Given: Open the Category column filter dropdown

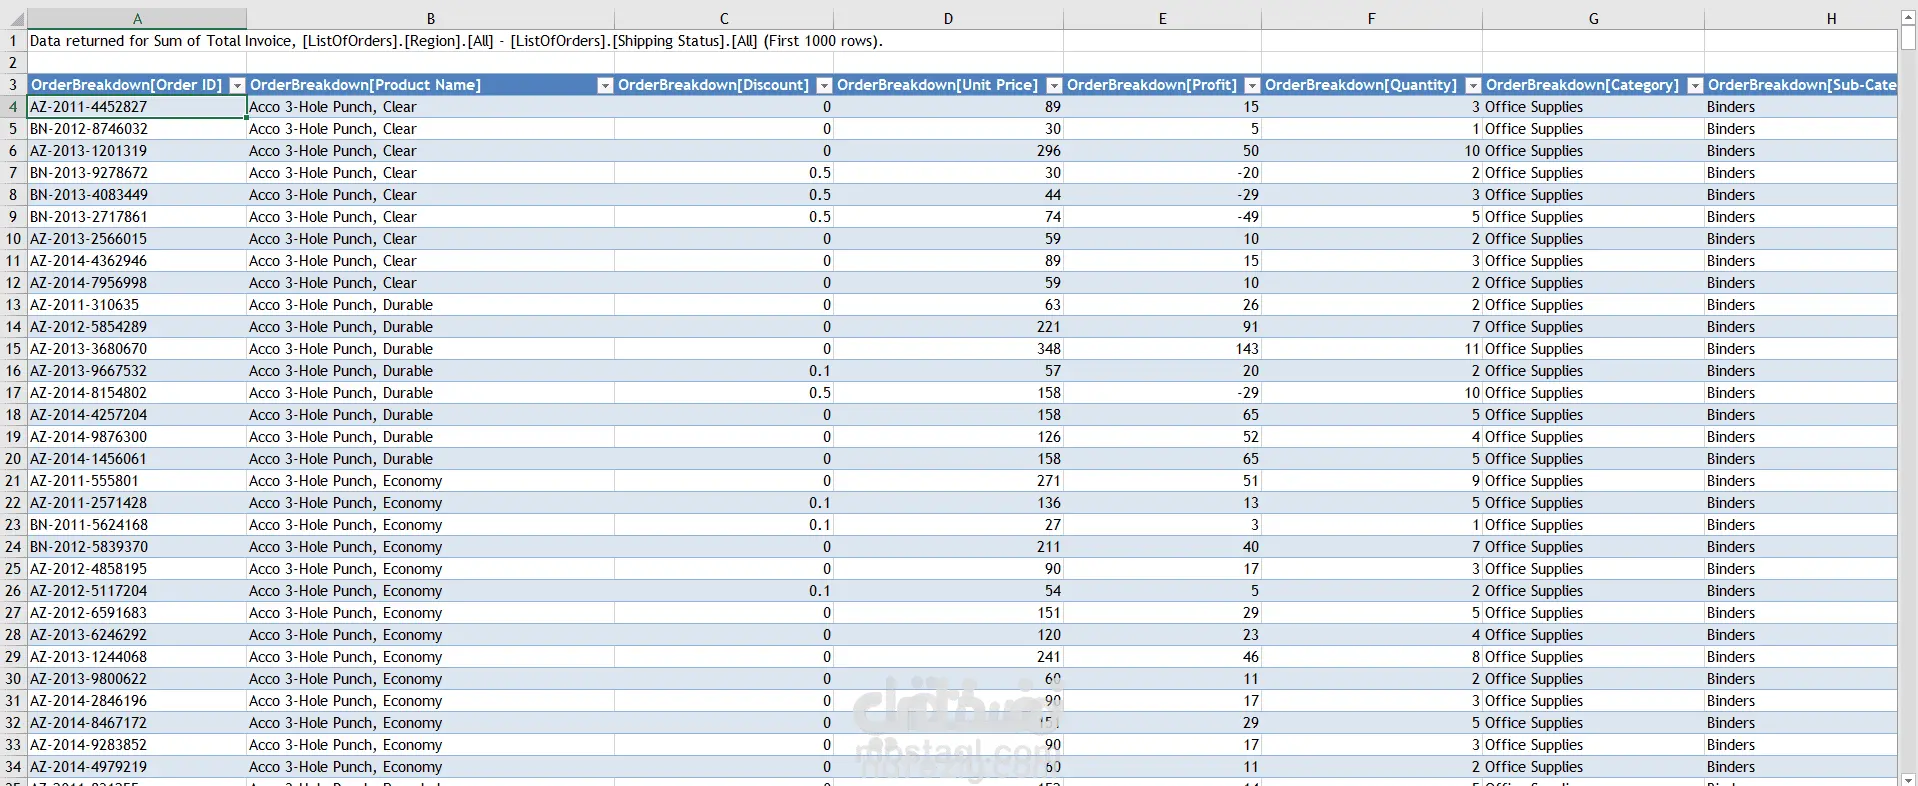Looking at the screenshot, I should click(x=1695, y=85).
